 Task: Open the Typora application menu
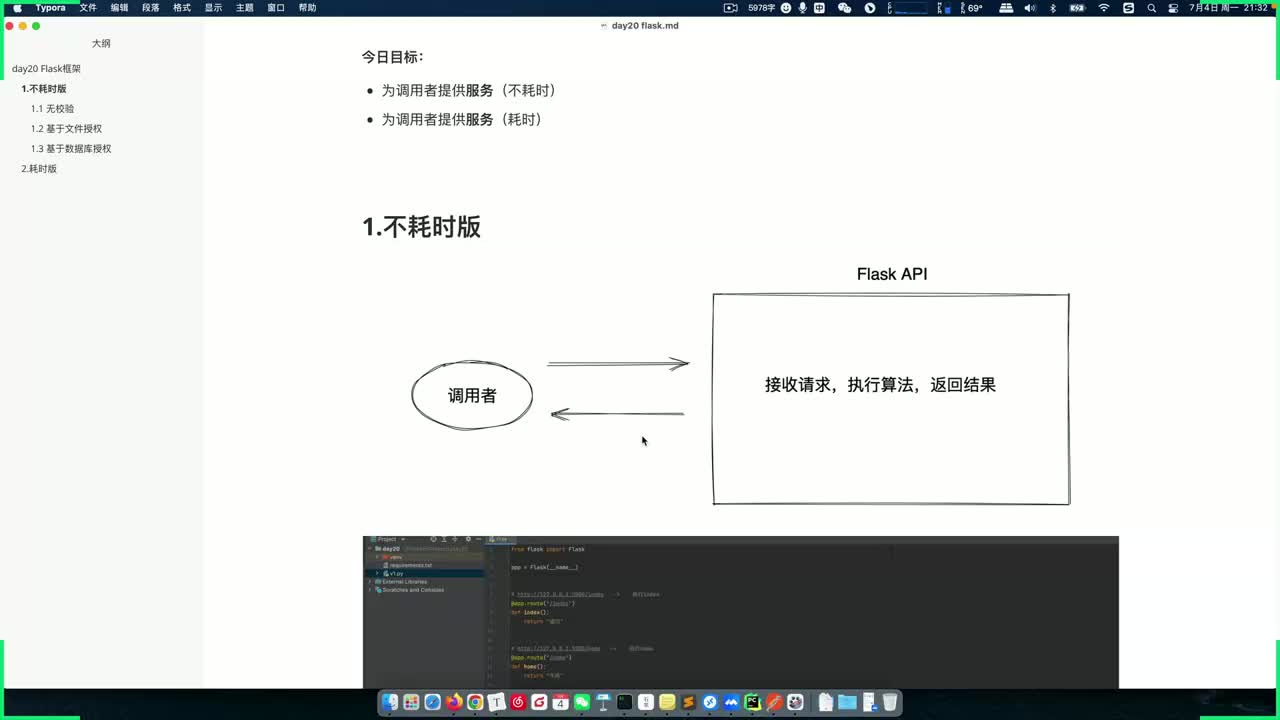[x=51, y=8]
